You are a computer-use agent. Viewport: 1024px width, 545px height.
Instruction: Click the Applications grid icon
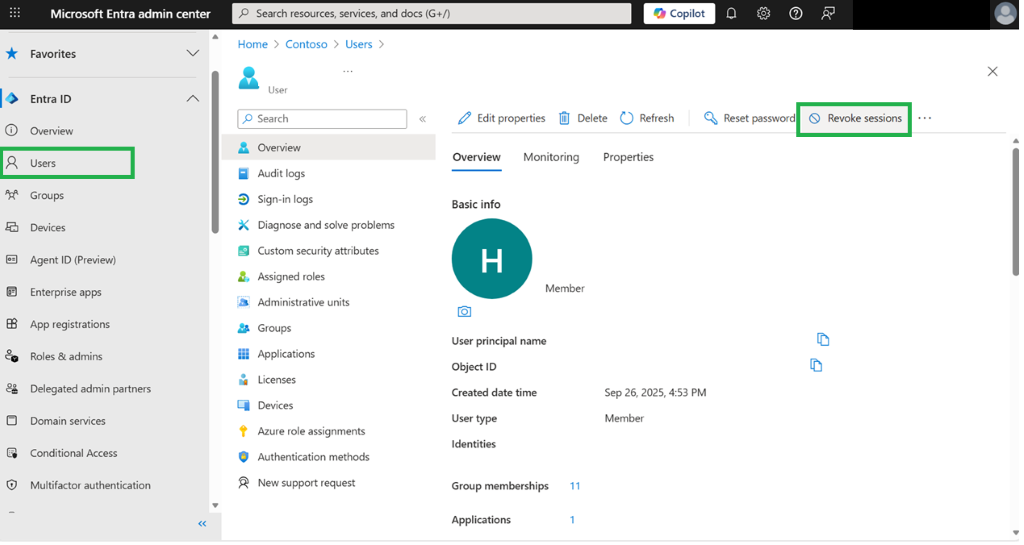pos(244,354)
